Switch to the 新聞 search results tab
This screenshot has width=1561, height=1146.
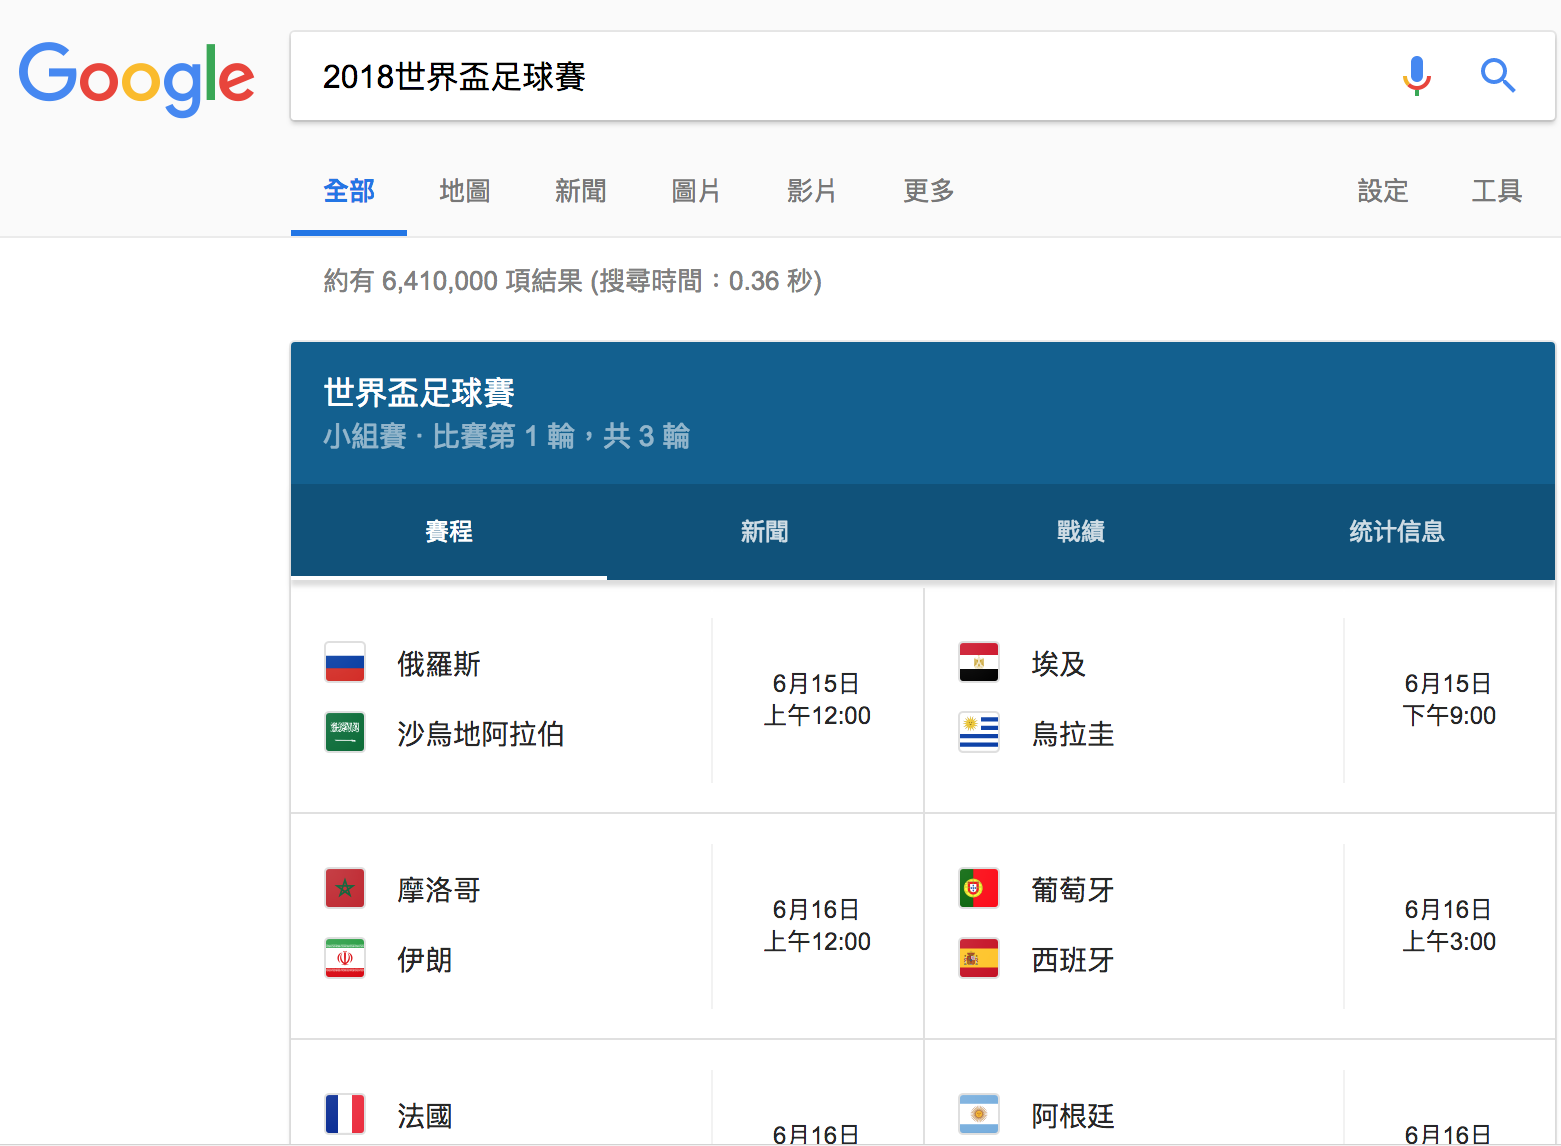[x=580, y=191]
